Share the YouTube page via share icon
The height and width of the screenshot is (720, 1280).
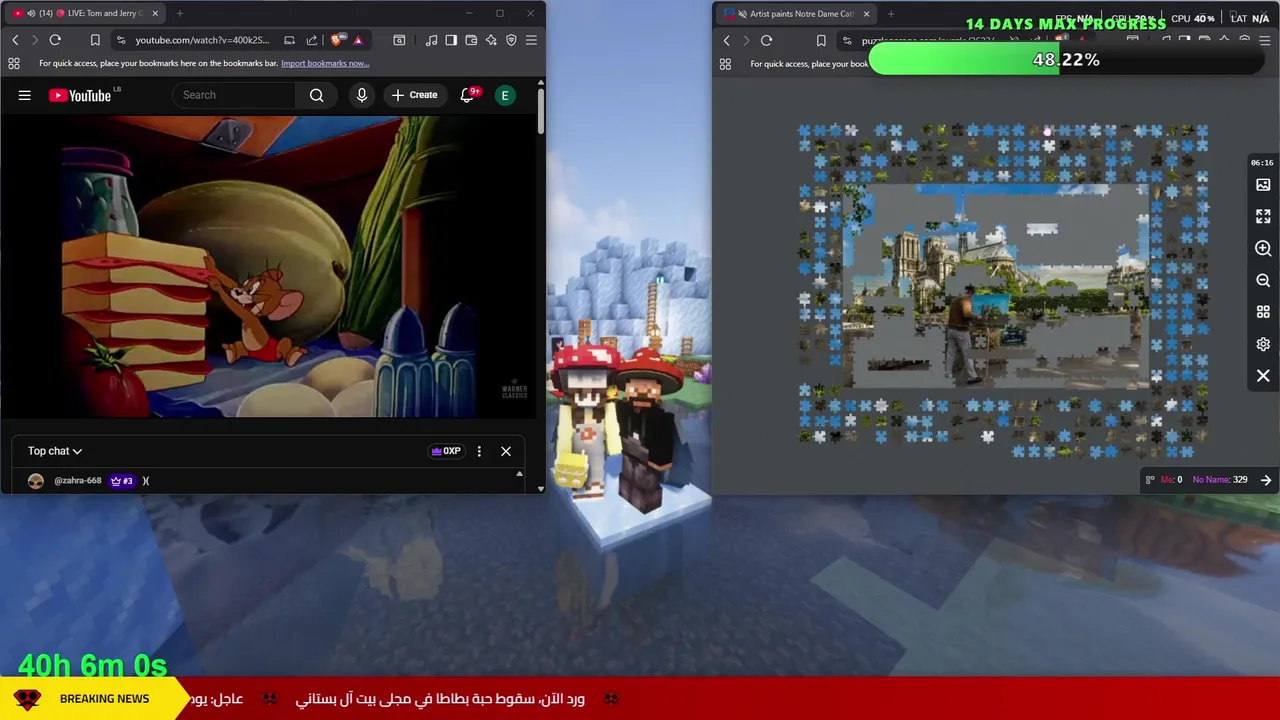click(312, 40)
